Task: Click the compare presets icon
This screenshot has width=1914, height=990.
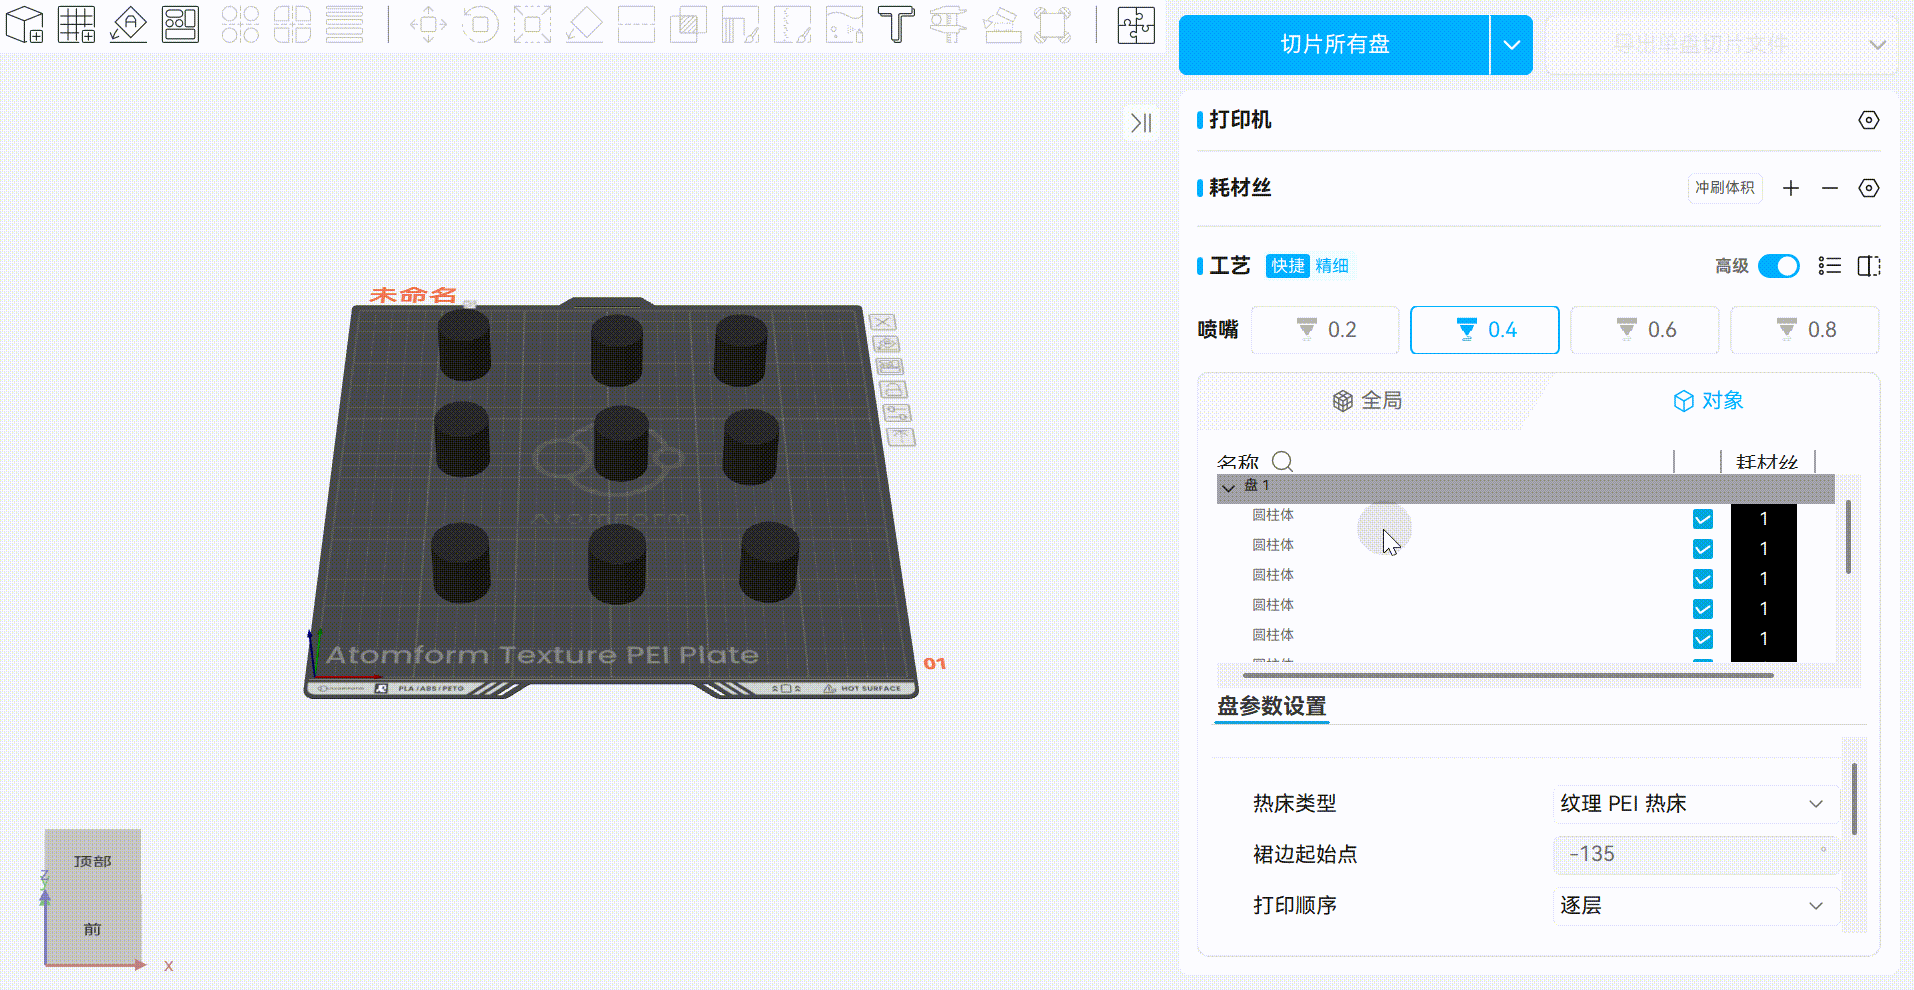Action: 1868,266
